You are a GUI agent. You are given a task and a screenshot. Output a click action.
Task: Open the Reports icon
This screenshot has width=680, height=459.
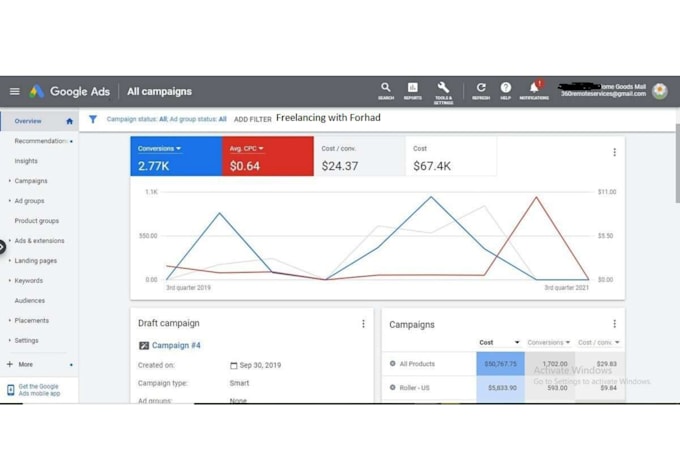click(412, 88)
